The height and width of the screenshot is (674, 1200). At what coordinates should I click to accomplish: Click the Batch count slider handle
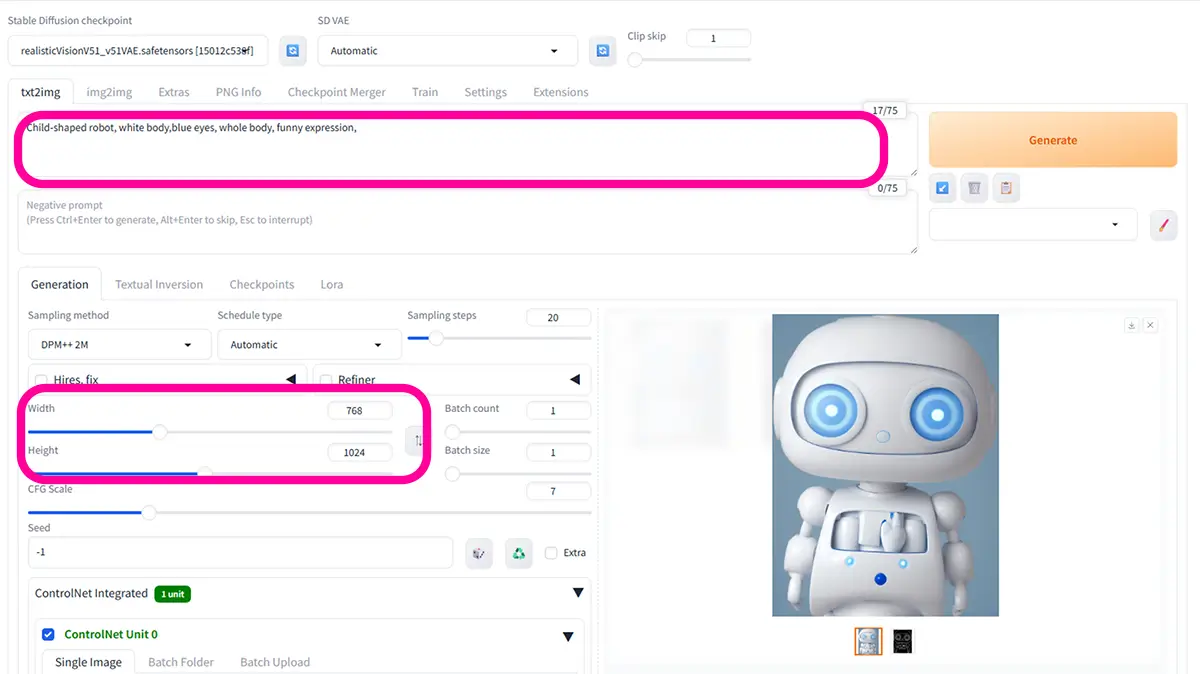point(452,432)
